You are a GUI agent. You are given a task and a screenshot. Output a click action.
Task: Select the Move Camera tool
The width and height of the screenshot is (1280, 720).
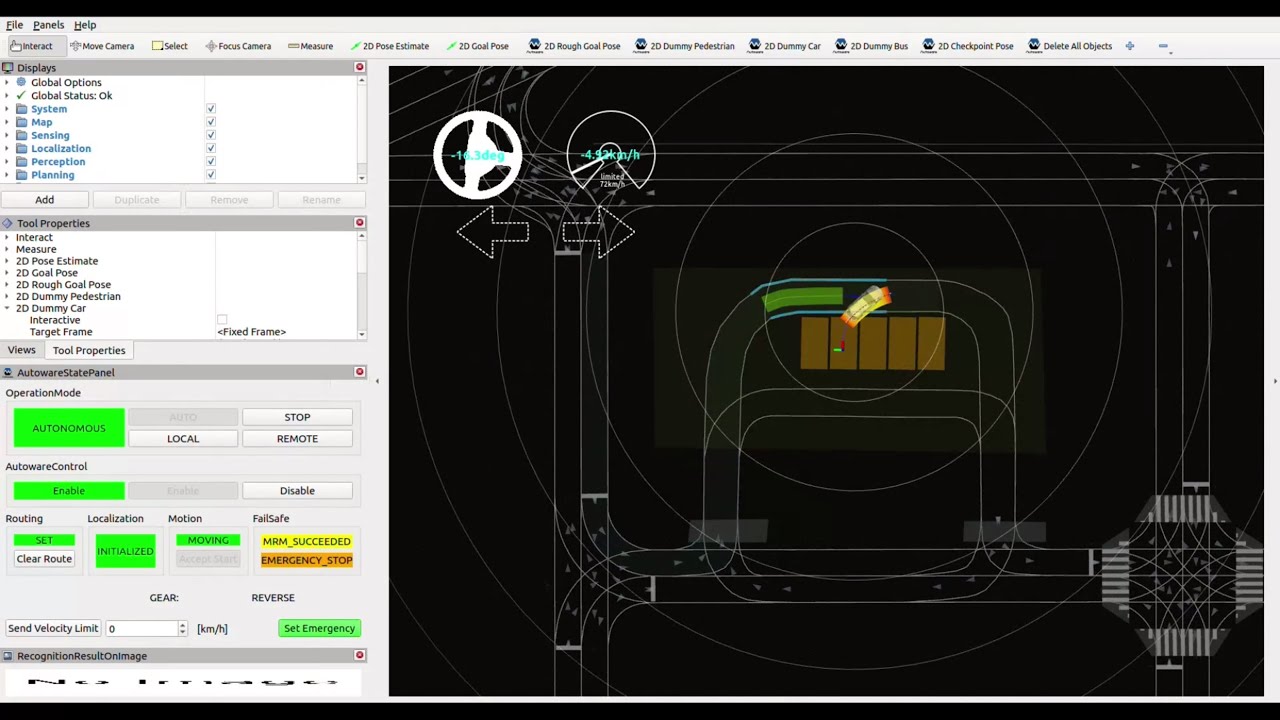point(102,46)
